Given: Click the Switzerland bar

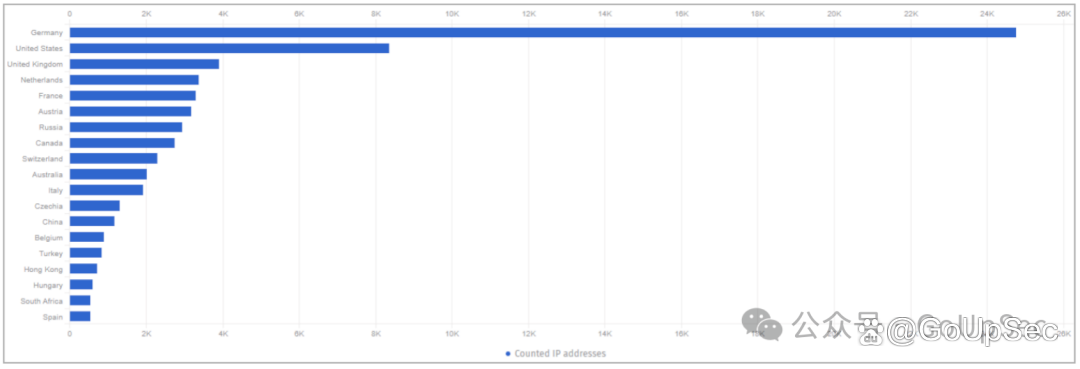Looking at the screenshot, I should (x=114, y=158).
